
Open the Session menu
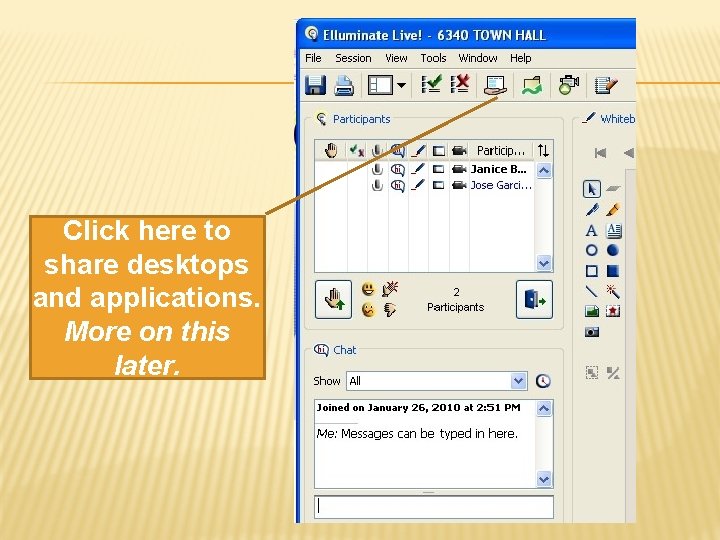(353, 58)
